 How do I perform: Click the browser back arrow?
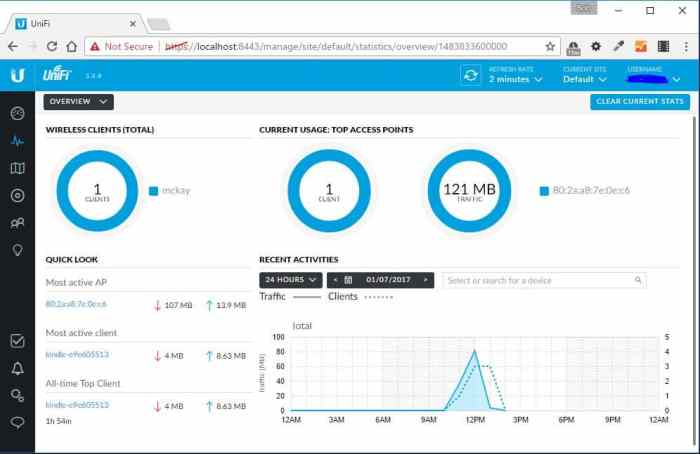click(x=13, y=46)
